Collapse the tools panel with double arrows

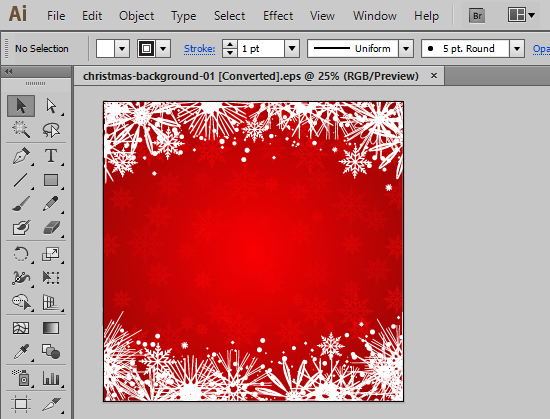point(8,72)
